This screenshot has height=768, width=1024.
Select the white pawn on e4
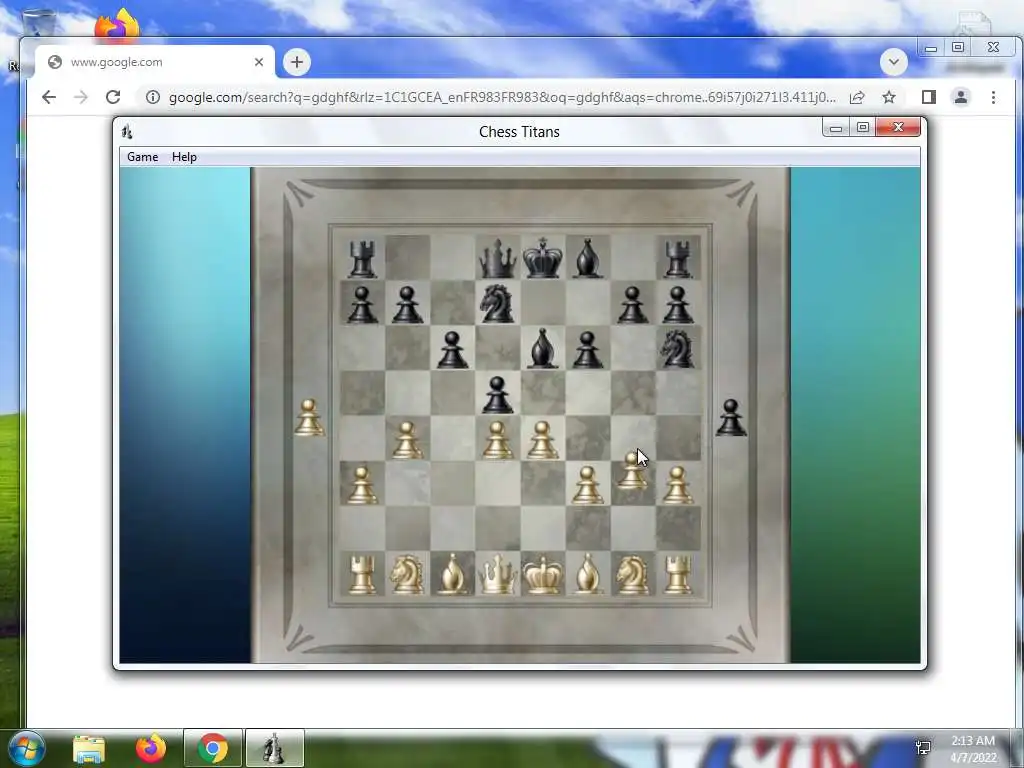[x=543, y=440]
